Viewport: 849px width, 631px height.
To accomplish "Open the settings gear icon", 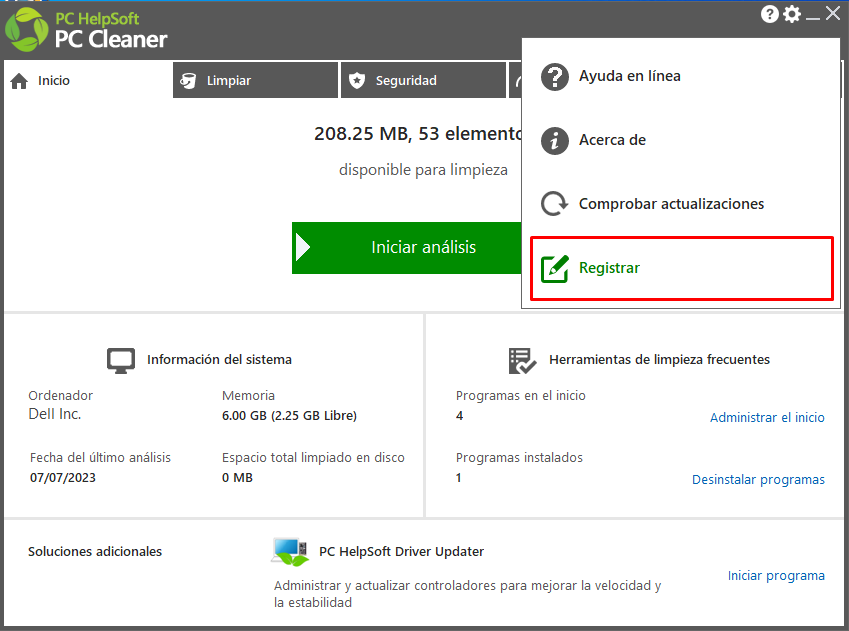I will point(792,14).
